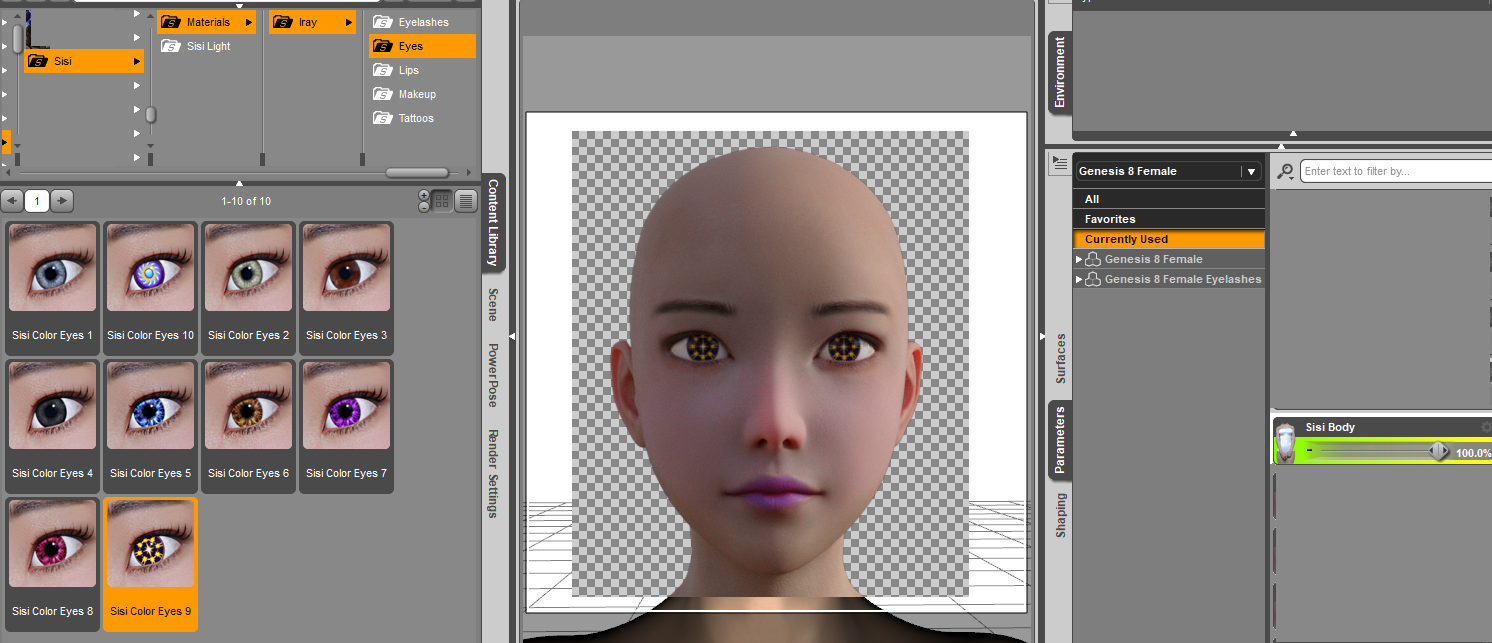Screen dimensions: 1492x643
Task: Click the previous page arrow icon
Action: (x=12, y=200)
